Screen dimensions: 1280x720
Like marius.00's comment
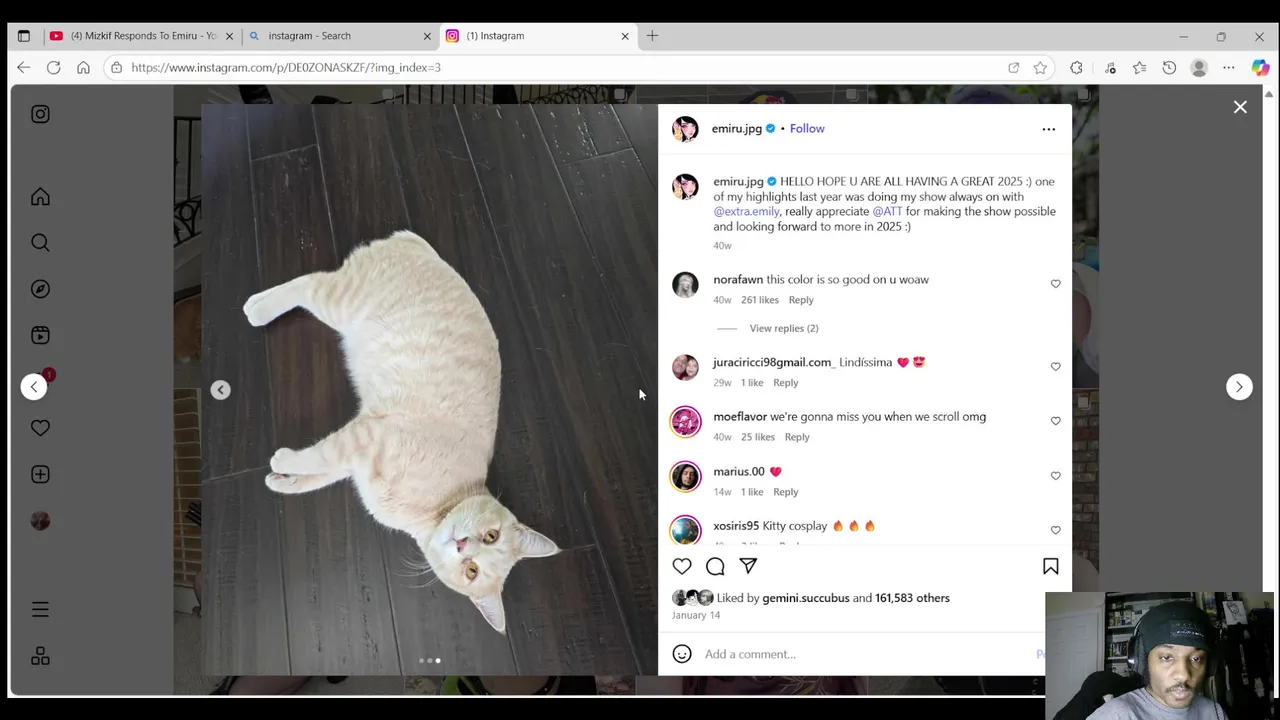[1055, 476]
